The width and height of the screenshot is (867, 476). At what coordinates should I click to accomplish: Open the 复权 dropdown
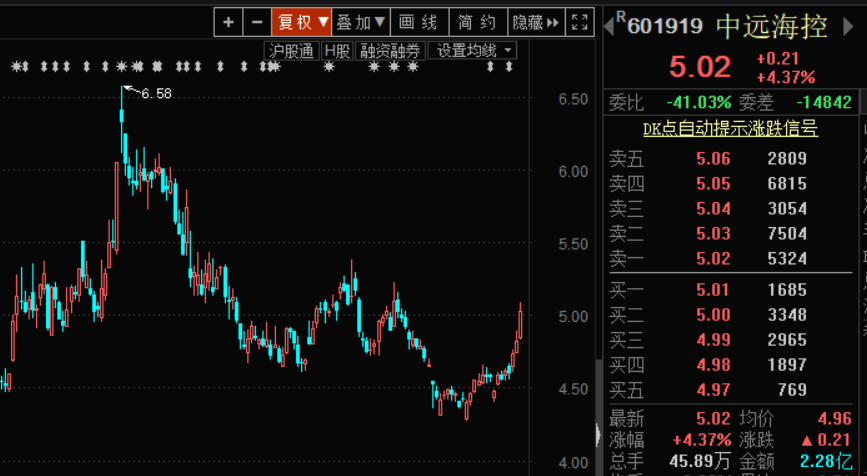pos(302,22)
